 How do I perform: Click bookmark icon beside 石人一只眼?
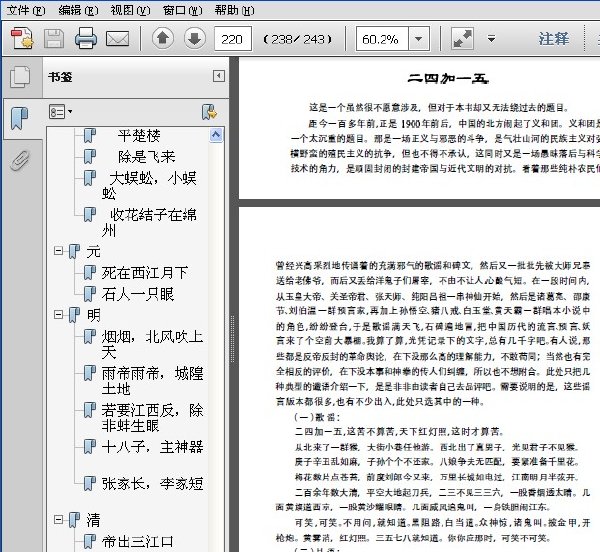[x=90, y=294]
